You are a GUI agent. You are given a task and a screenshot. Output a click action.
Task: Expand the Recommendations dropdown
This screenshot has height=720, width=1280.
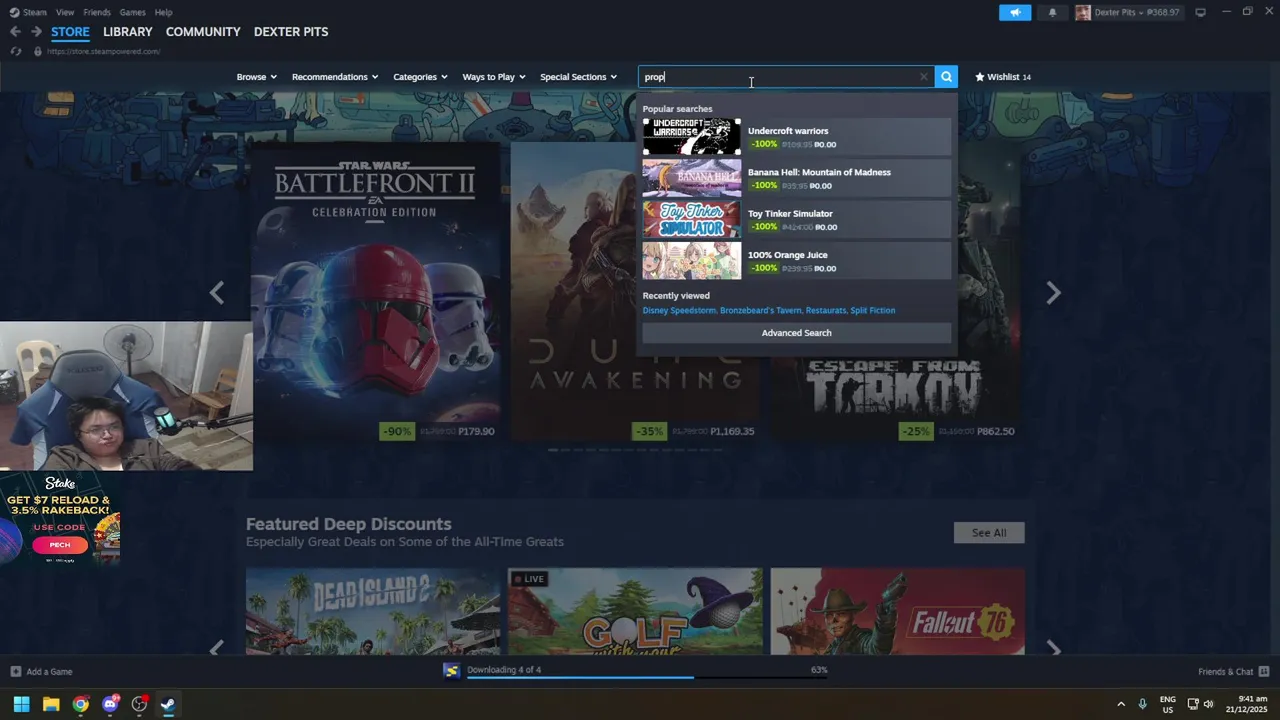click(x=335, y=77)
